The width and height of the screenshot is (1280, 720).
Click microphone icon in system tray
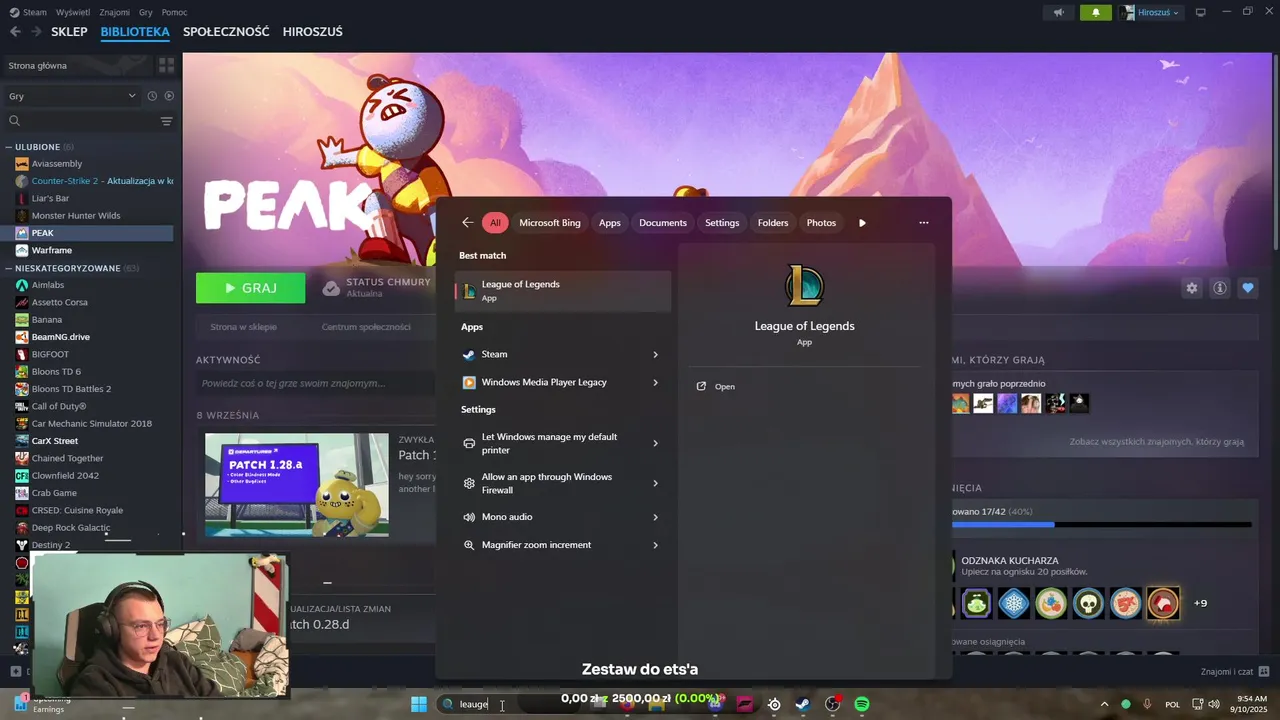pos(1147,704)
